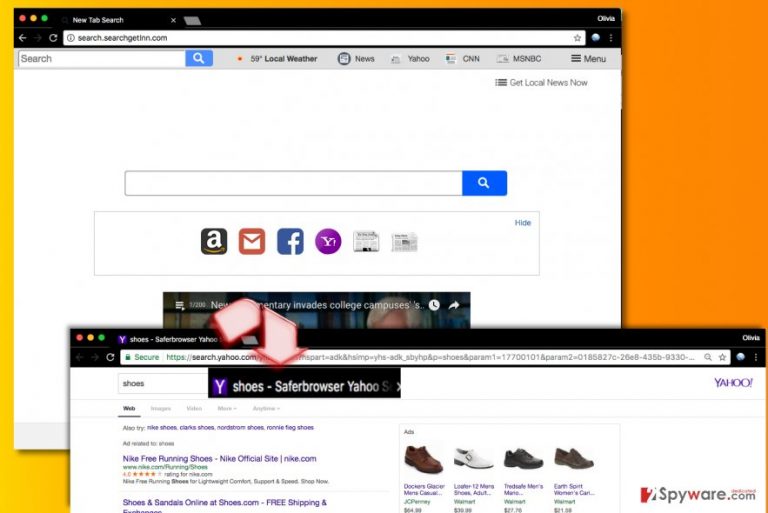
Task: Open the purple Yahoo shortcut icon
Action: click(328, 242)
